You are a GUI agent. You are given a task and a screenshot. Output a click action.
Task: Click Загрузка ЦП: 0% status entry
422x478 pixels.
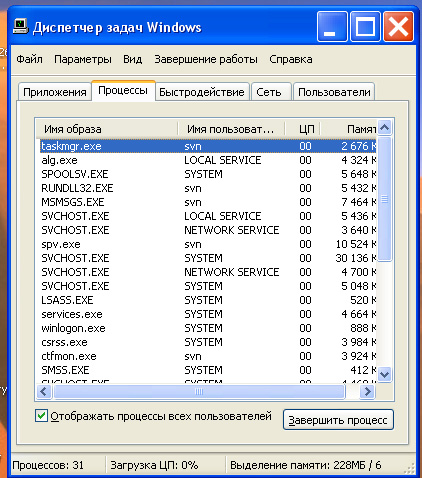[x=154, y=465]
